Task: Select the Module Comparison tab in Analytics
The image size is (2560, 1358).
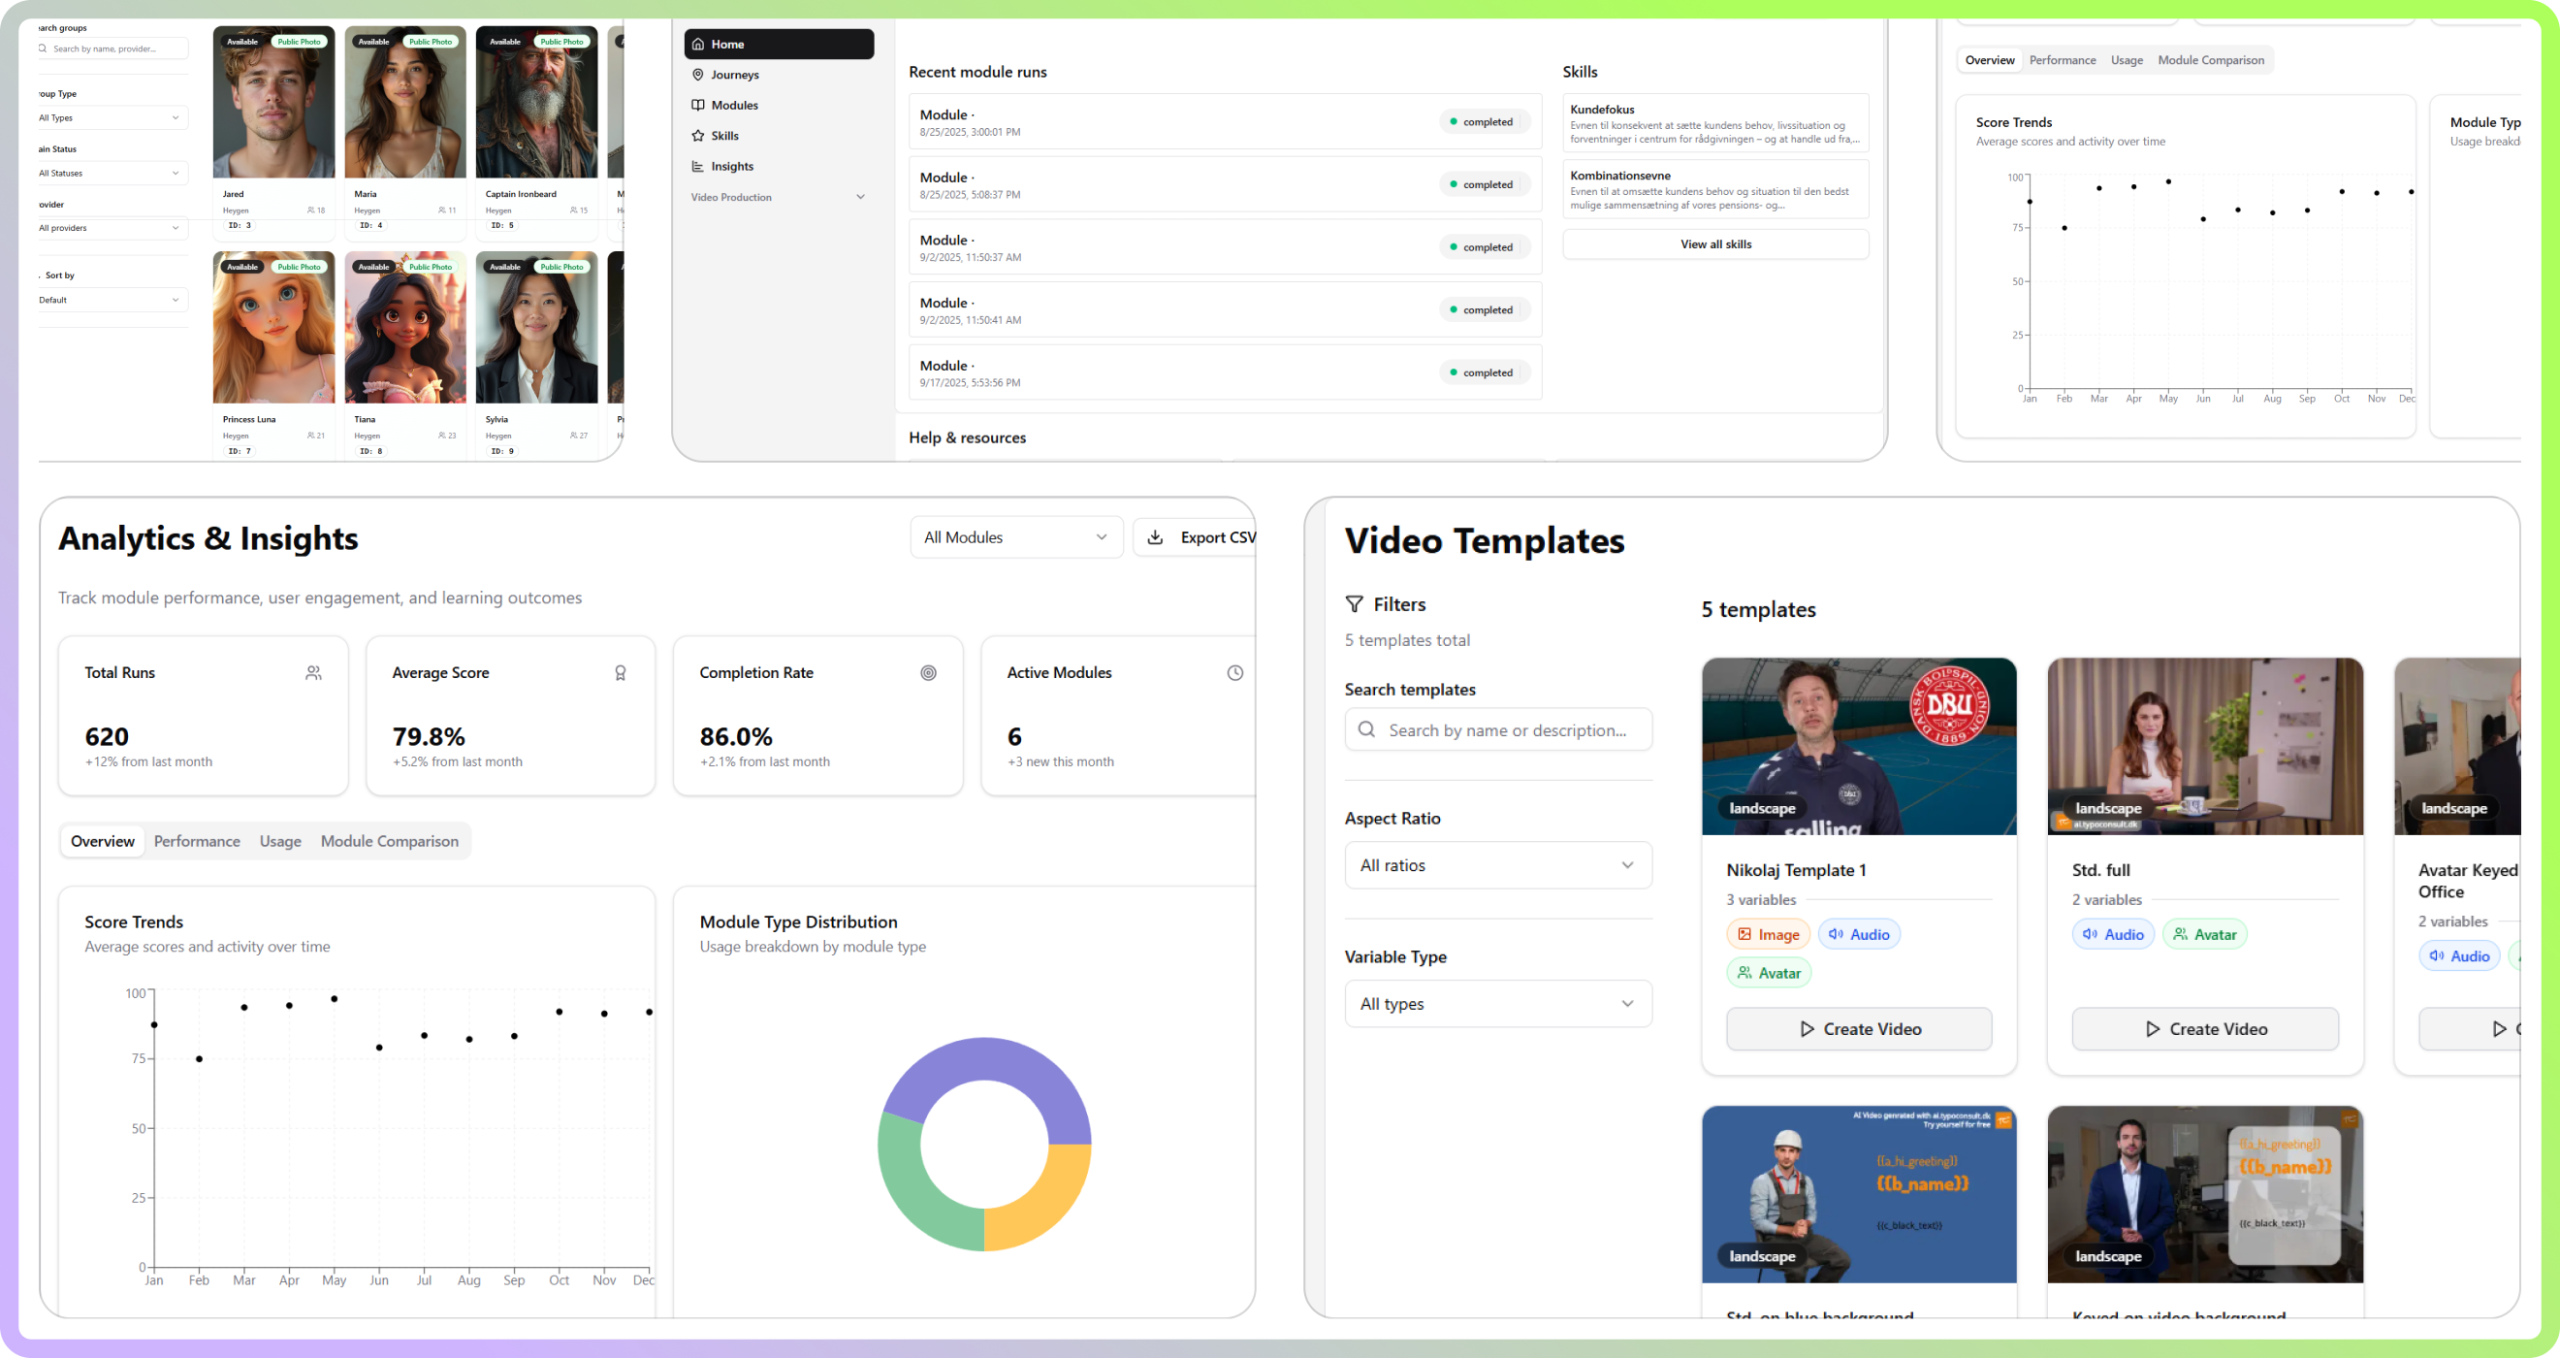Action: point(389,841)
